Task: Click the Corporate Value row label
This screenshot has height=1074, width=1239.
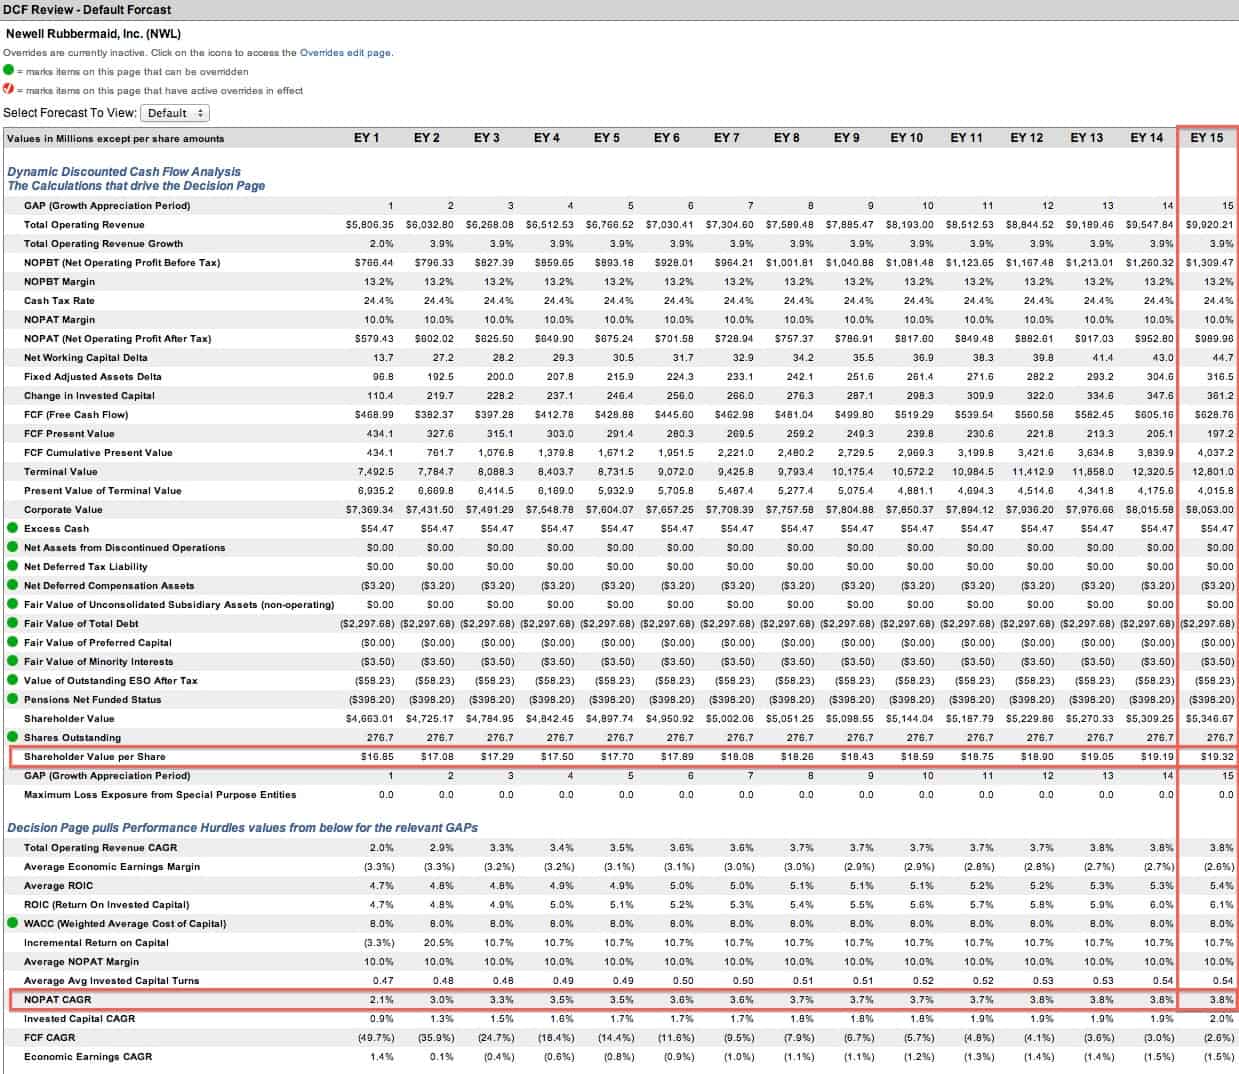Action: pyautogui.click(x=63, y=510)
